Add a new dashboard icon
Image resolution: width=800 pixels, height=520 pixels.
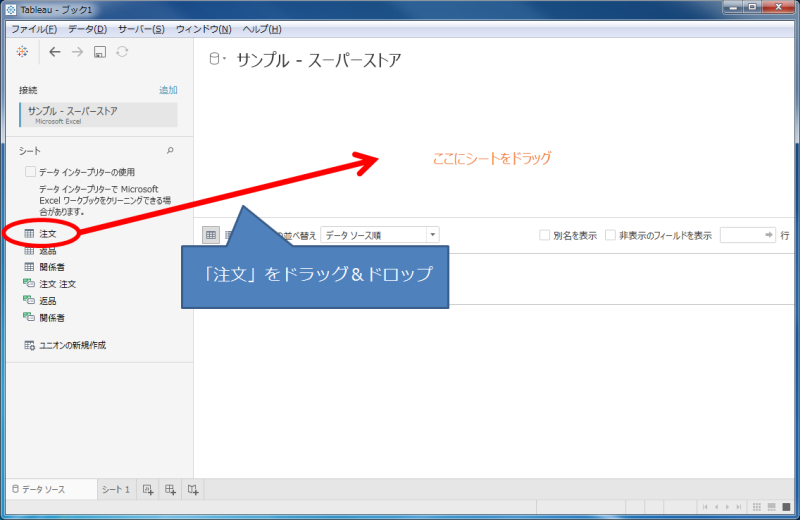170,489
